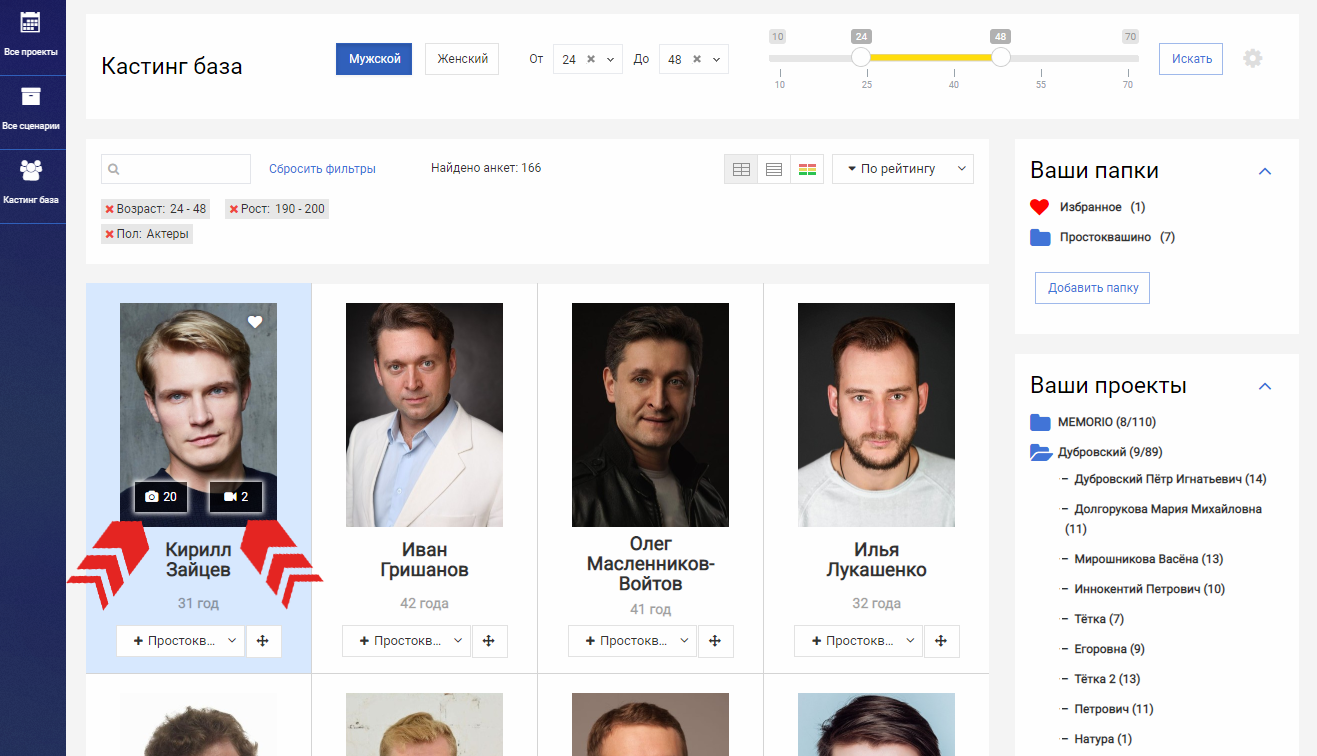The image size is (1317, 756).
Task: Open search settings gear icon
Action: tap(1253, 59)
